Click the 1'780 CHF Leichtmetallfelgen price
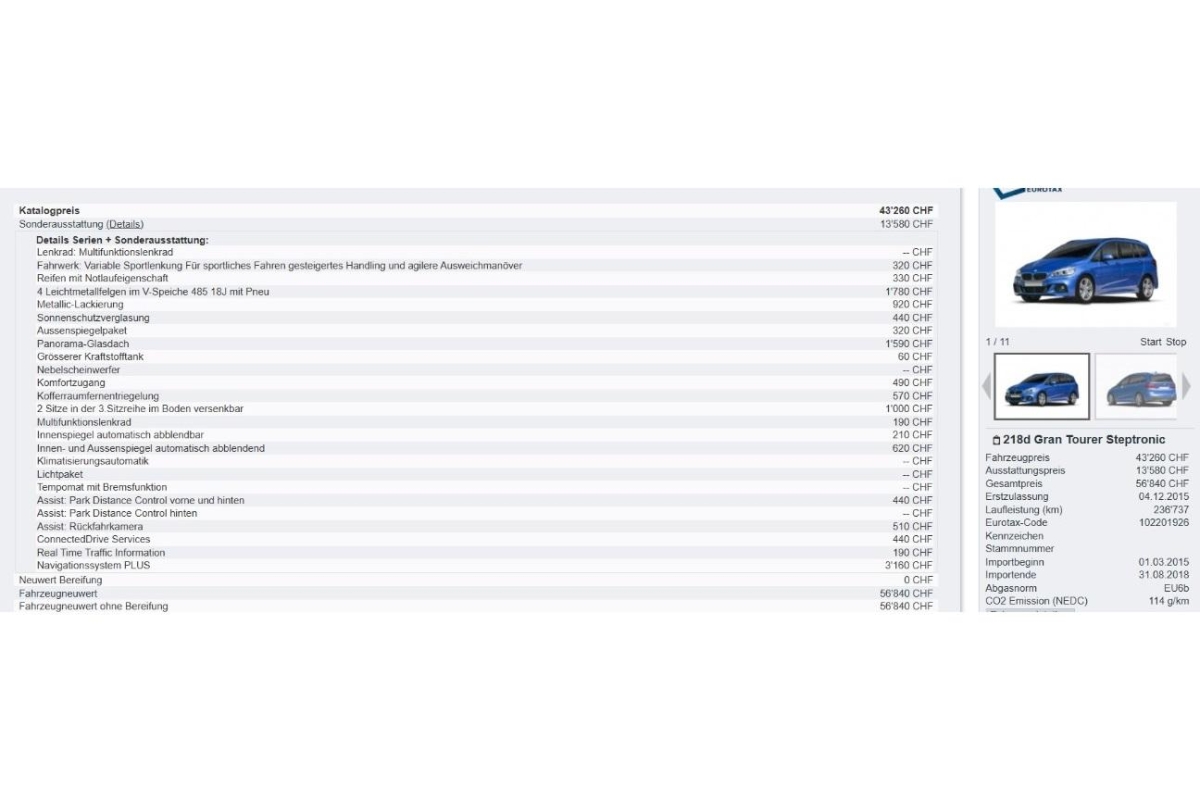 909,292
